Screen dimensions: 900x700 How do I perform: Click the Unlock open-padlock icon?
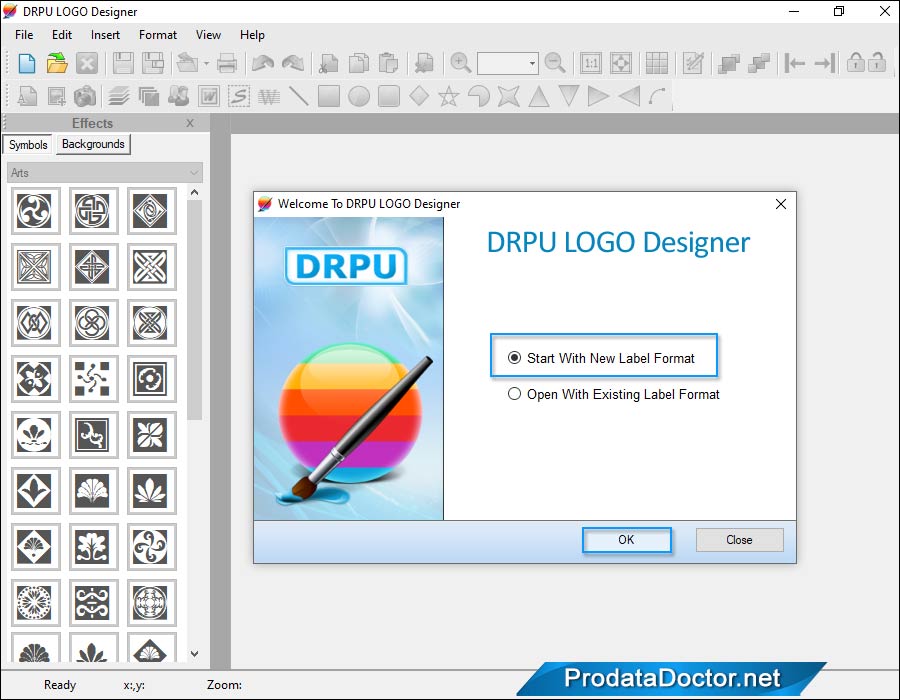tap(877, 62)
